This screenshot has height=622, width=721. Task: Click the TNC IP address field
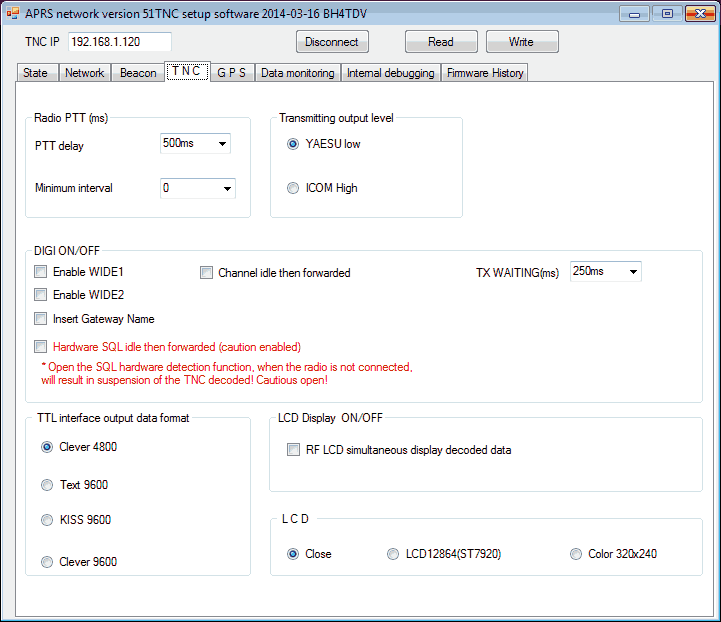(x=119, y=42)
